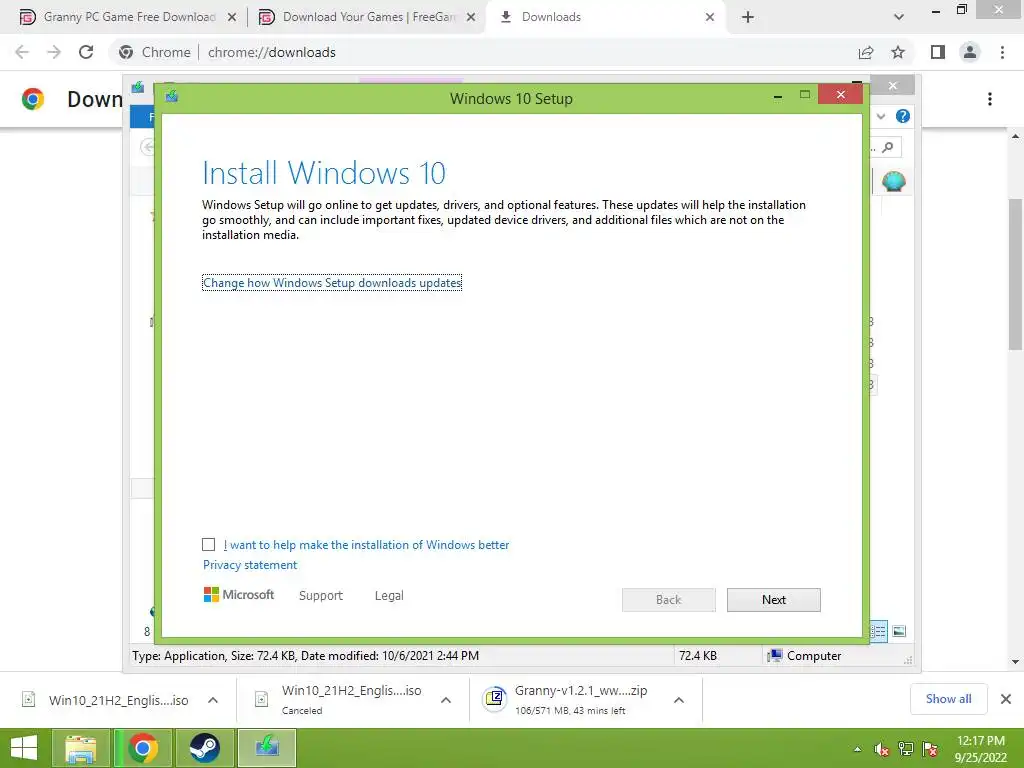Expand options for canceled Win10 iso download
Viewport: 1024px width, 768px height.
(x=446, y=700)
